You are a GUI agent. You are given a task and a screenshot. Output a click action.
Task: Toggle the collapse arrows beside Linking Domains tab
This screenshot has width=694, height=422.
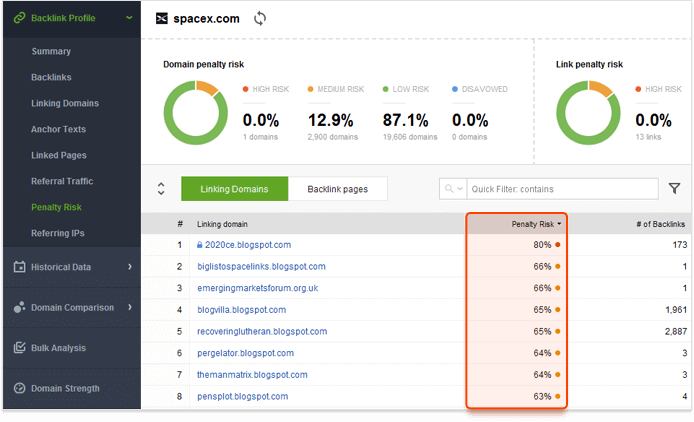[161, 189]
